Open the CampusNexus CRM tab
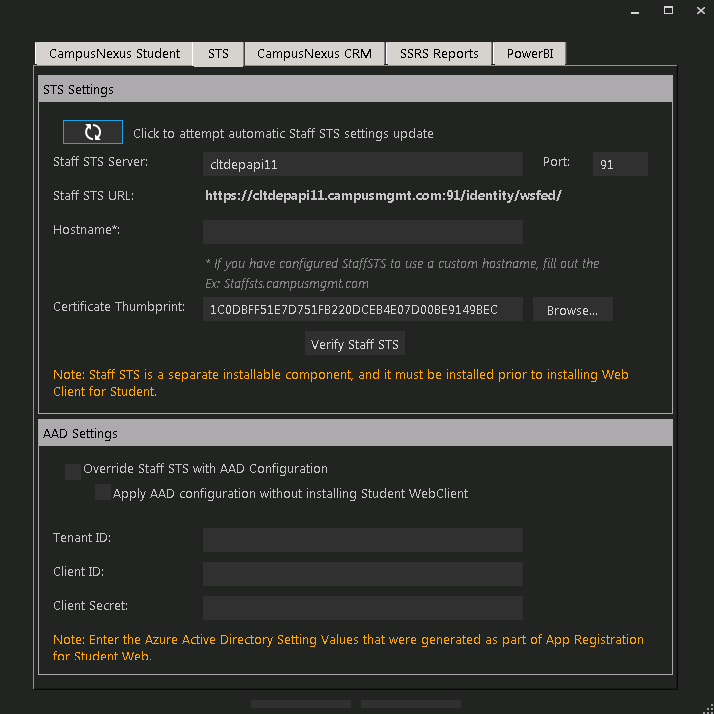This screenshot has height=714, width=714. click(x=314, y=54)
